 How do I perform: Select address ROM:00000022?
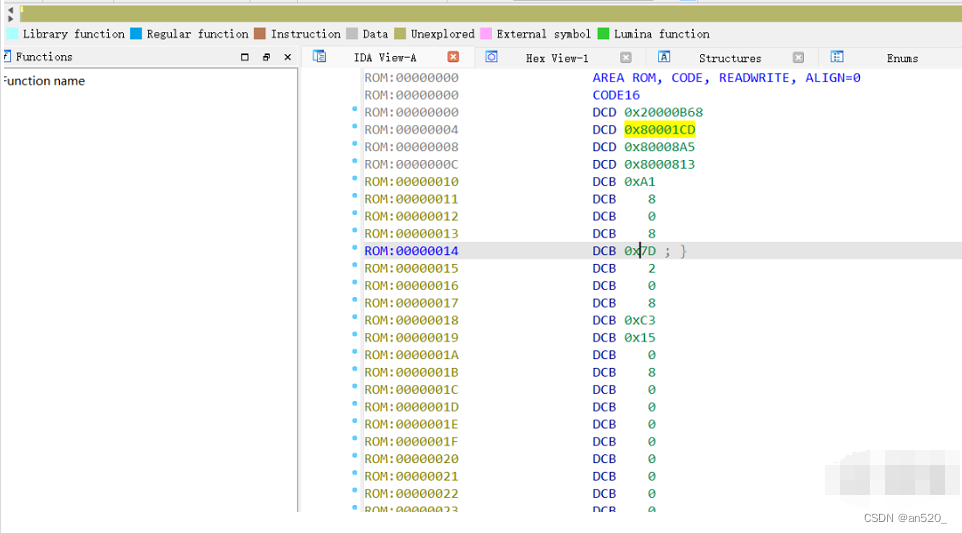click(411, 494)
